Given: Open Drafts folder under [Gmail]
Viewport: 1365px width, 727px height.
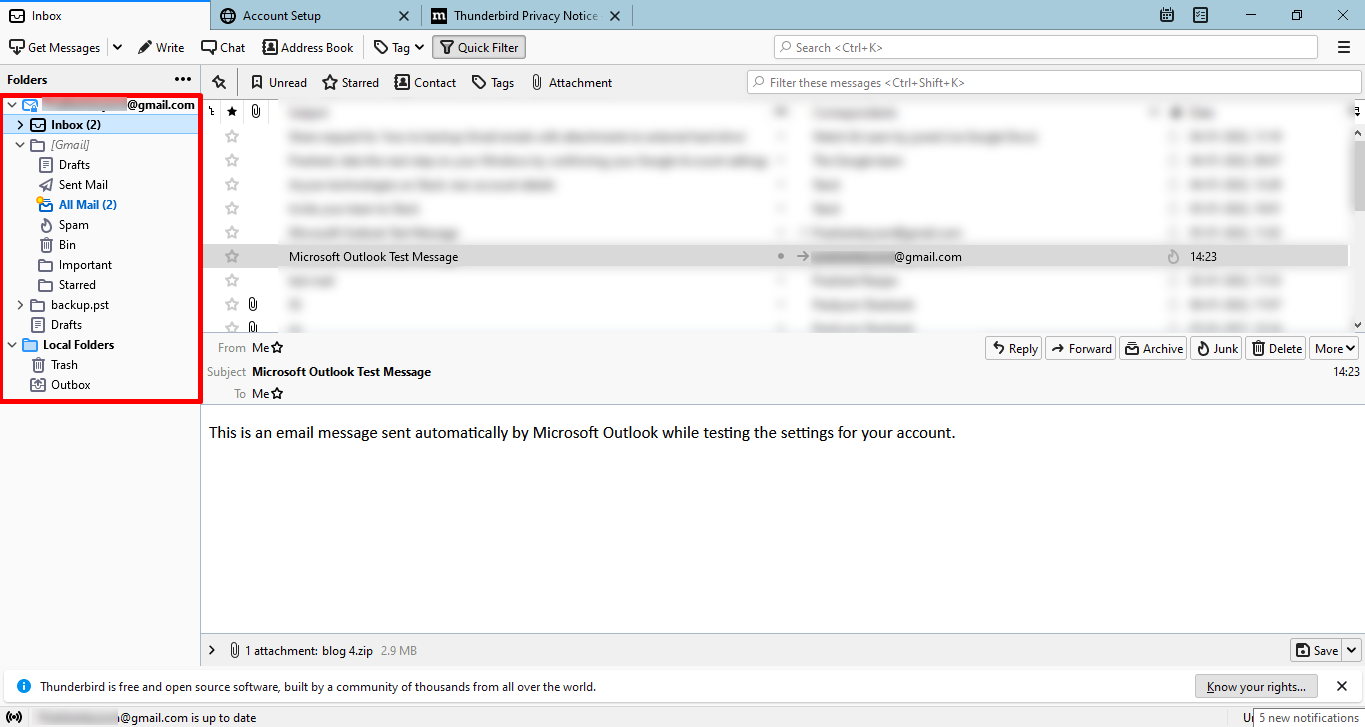Looking at the screenshot, I should pyautogui.click(x=74, y=165).
